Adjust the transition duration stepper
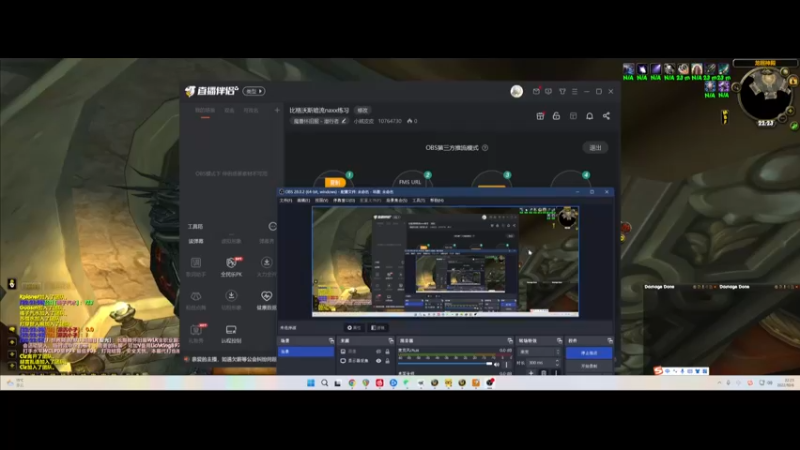 (x=557, y=362)
